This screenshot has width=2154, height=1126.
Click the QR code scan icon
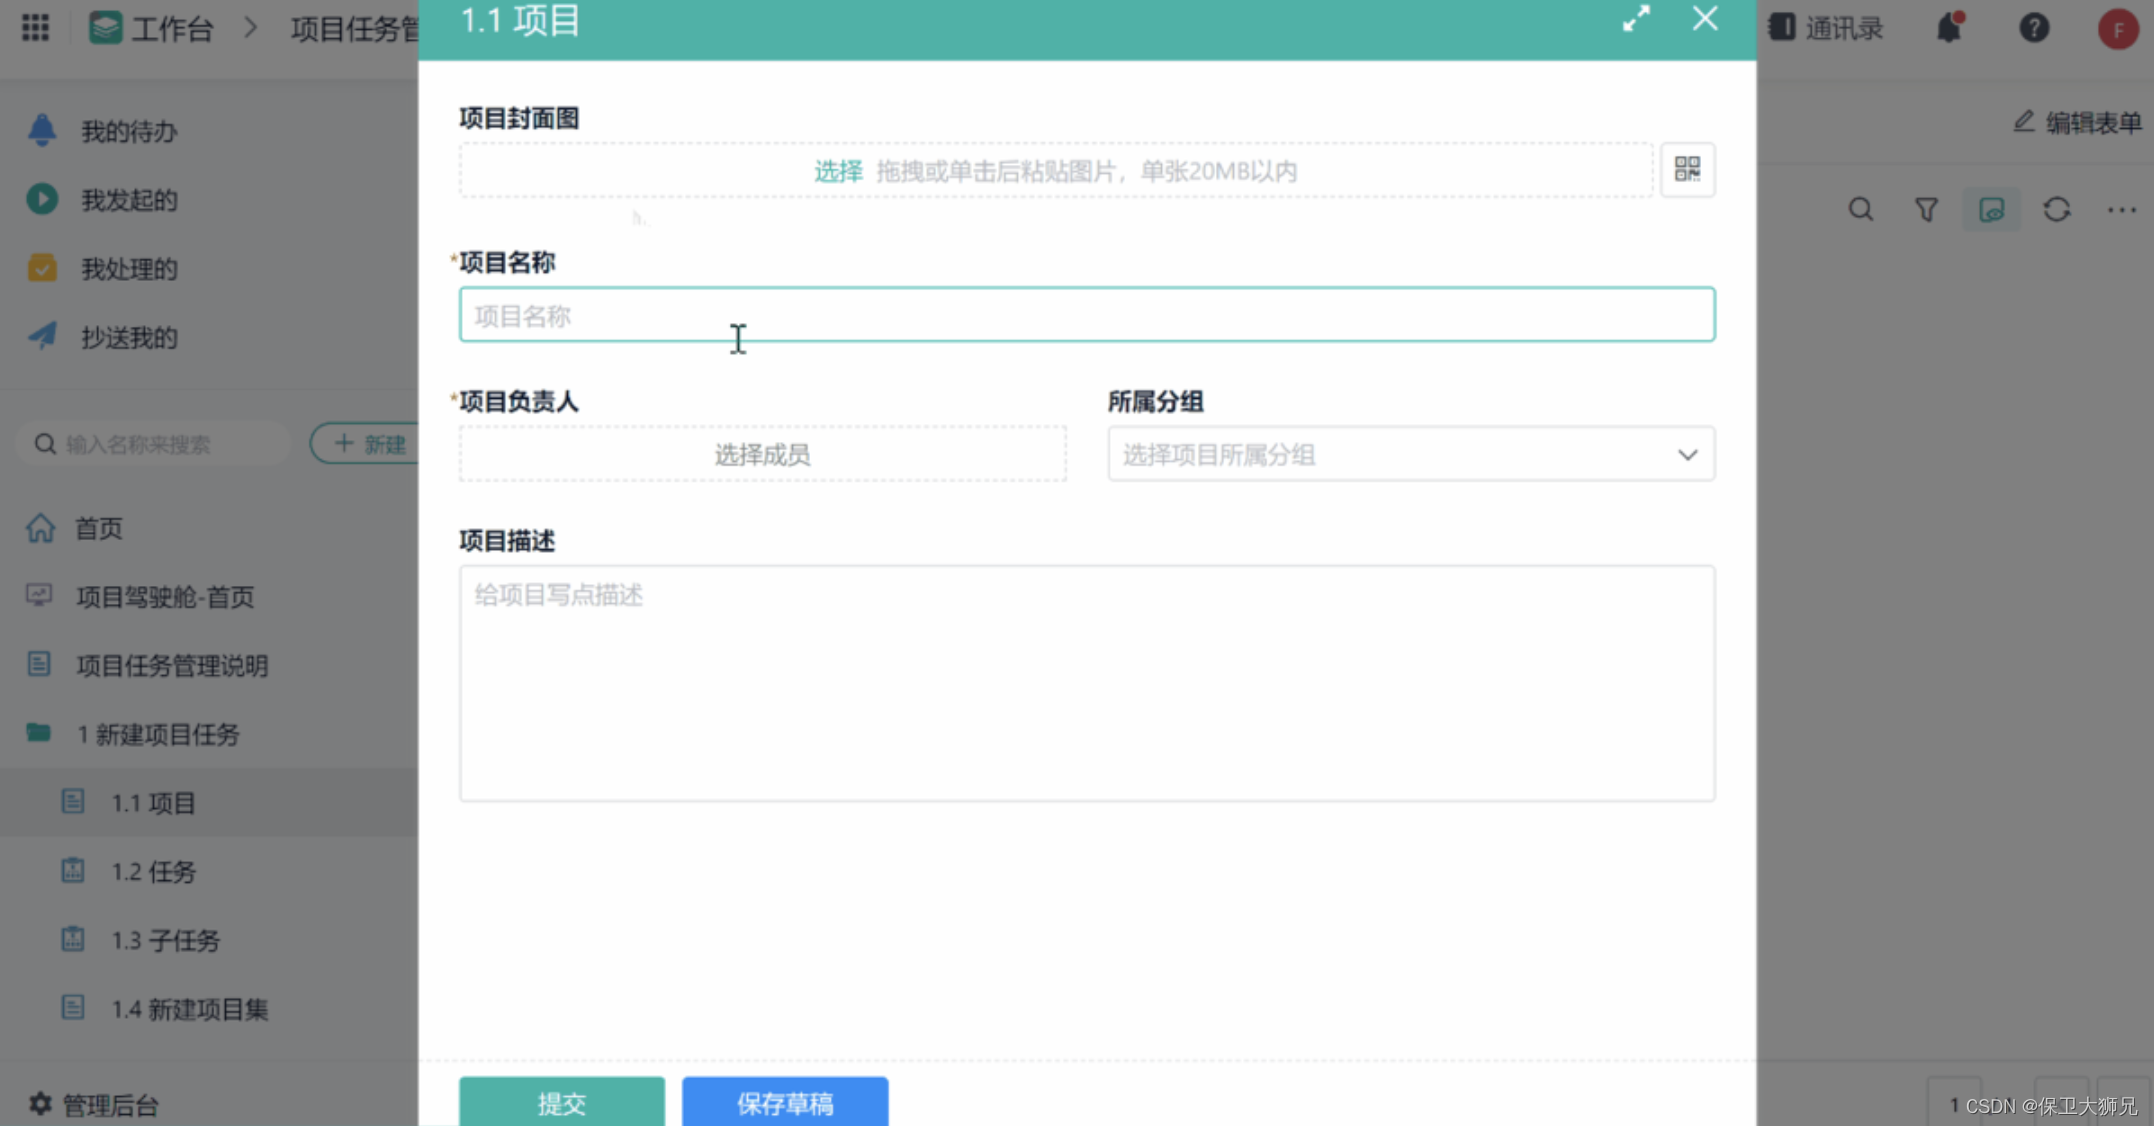pyautogui.click(x=1687, y=169)
